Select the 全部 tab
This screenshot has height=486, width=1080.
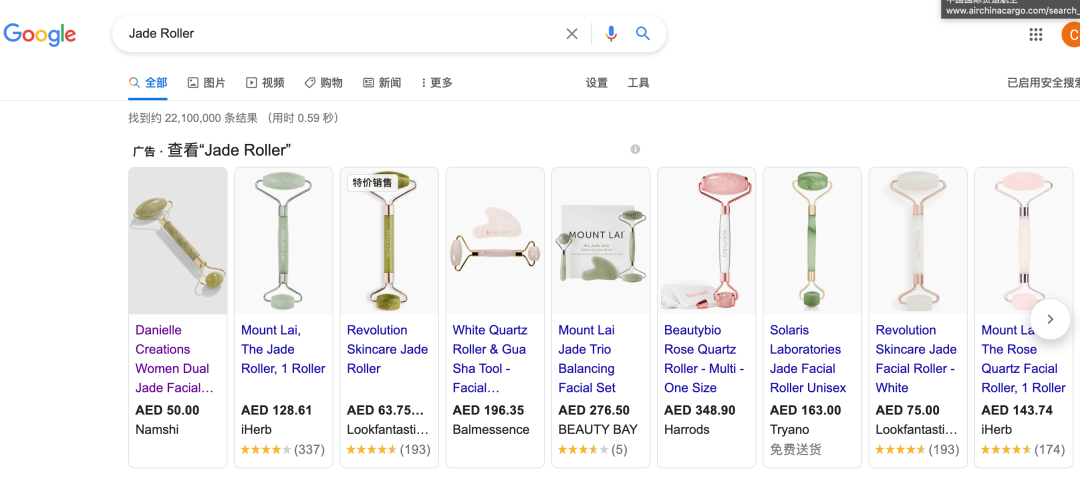pyautogui.click(x=148, y=83)
